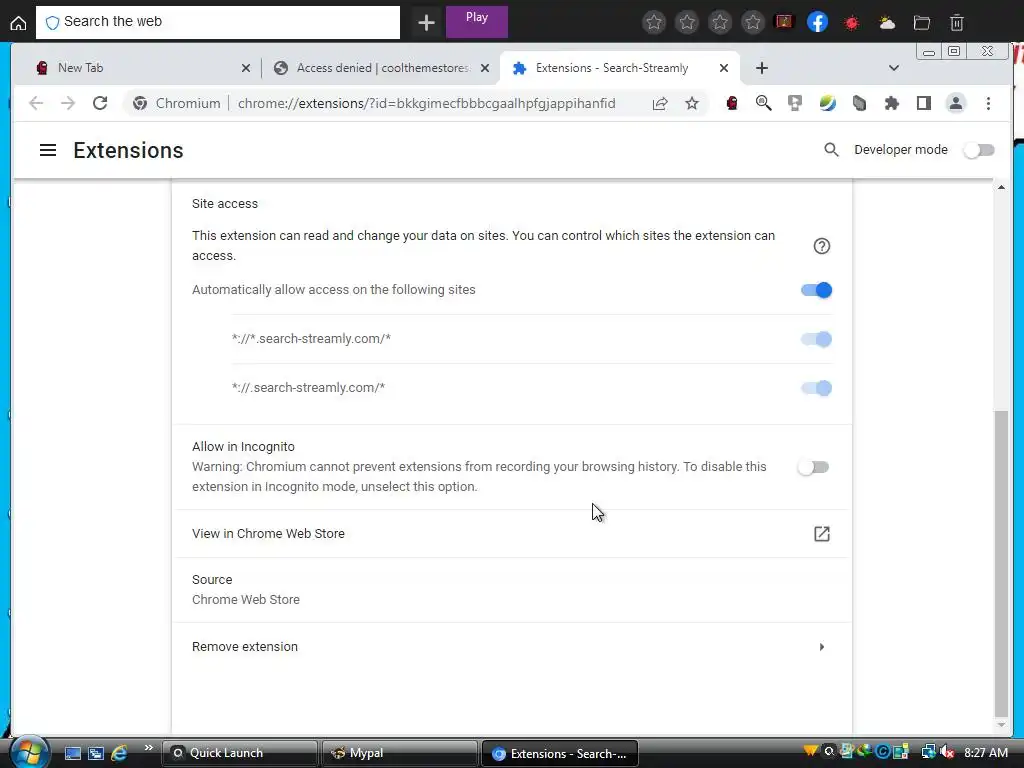Open the Extensions hamburger menu
This screenshot has height=768, width=1024.
coord(48,150)
